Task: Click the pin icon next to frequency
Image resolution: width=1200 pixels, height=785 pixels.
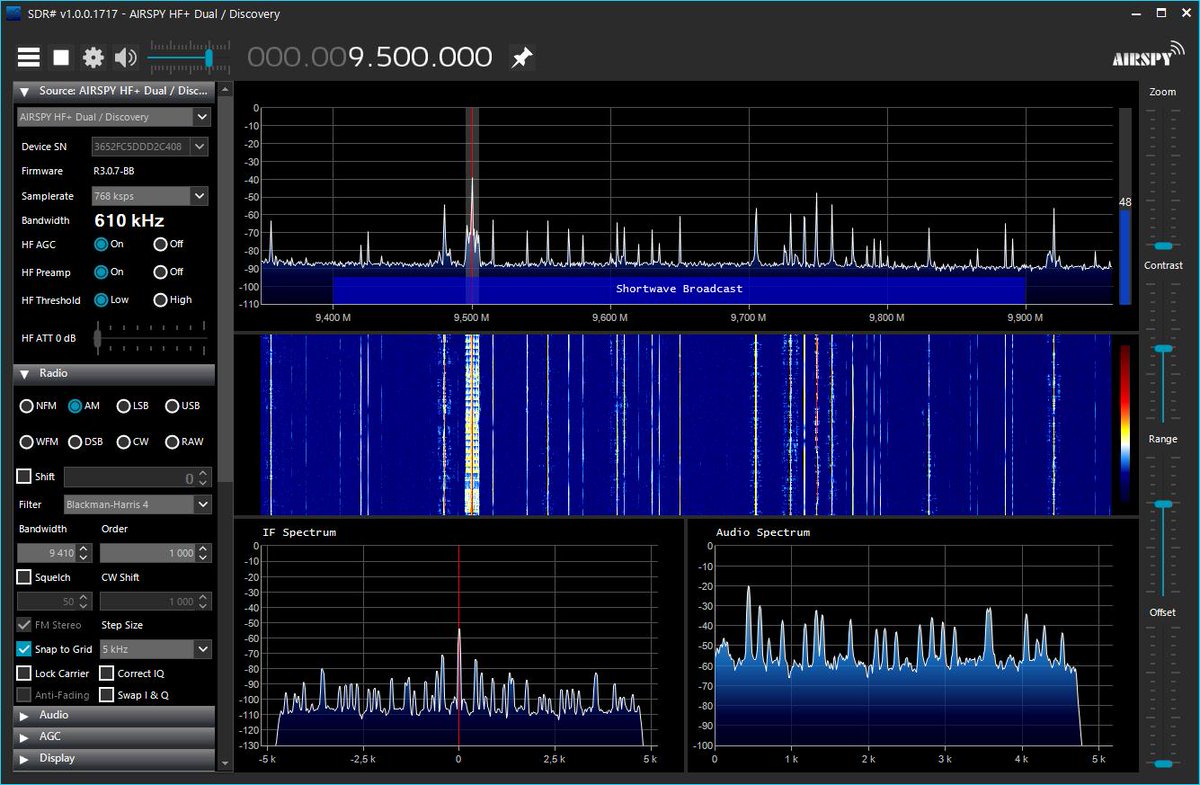Action: (521, 58)
